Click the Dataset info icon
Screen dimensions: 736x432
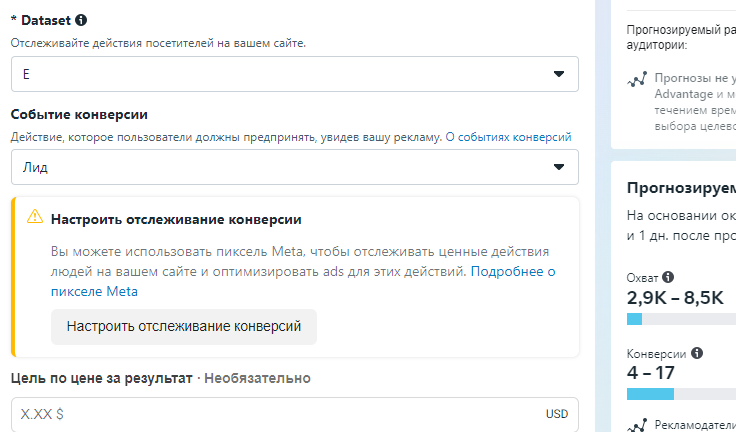(x=81, y=20)
